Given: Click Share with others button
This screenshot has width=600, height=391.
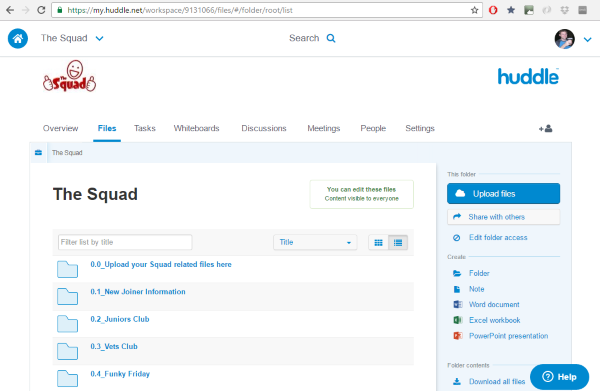Looking at the screenshot, I should 503,217.
